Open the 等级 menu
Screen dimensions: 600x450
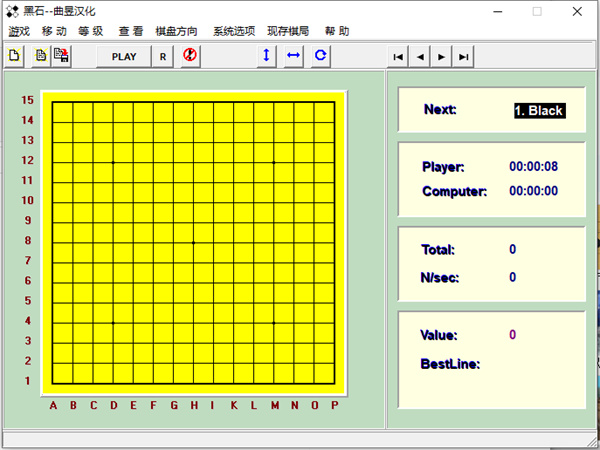pos(91,31)
